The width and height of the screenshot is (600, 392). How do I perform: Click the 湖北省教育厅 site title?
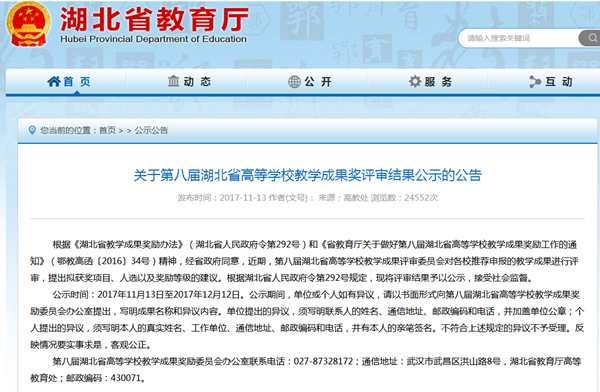tap(155, 19)
